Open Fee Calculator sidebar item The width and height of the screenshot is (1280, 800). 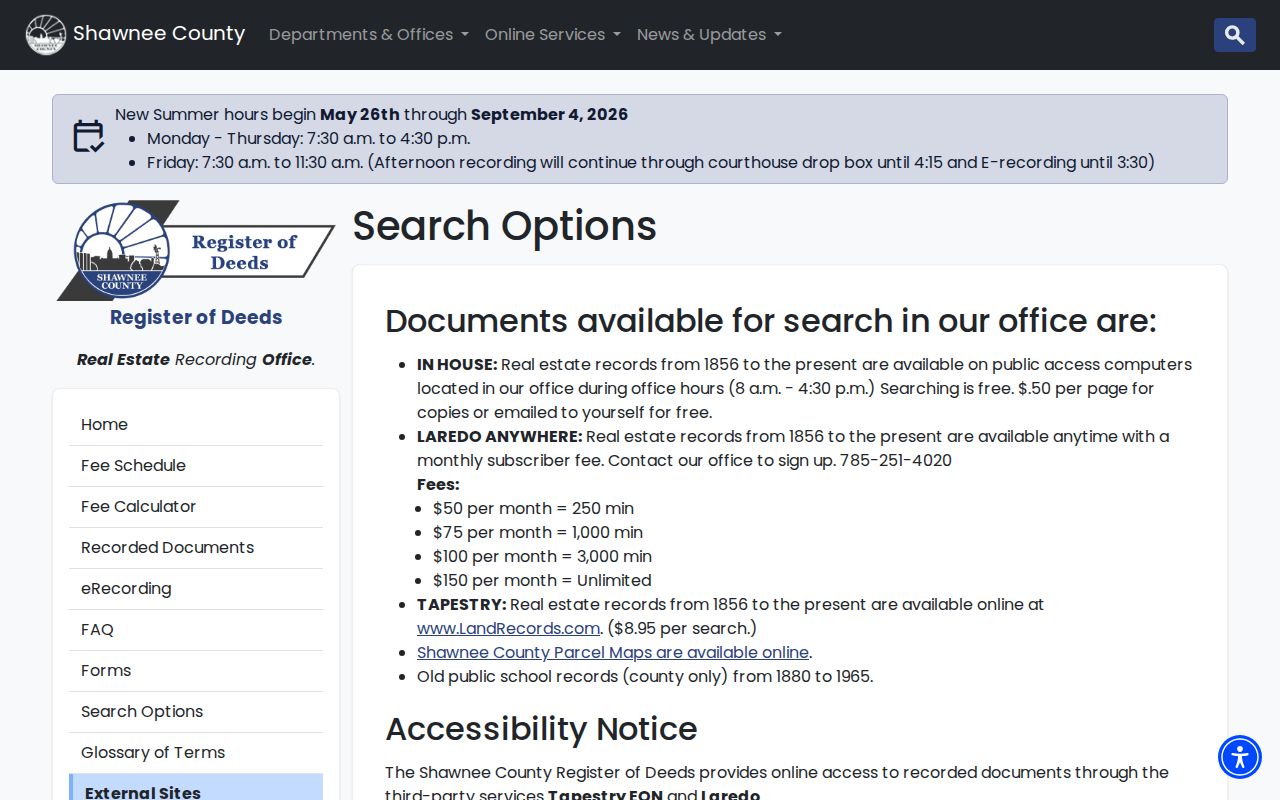196,507
